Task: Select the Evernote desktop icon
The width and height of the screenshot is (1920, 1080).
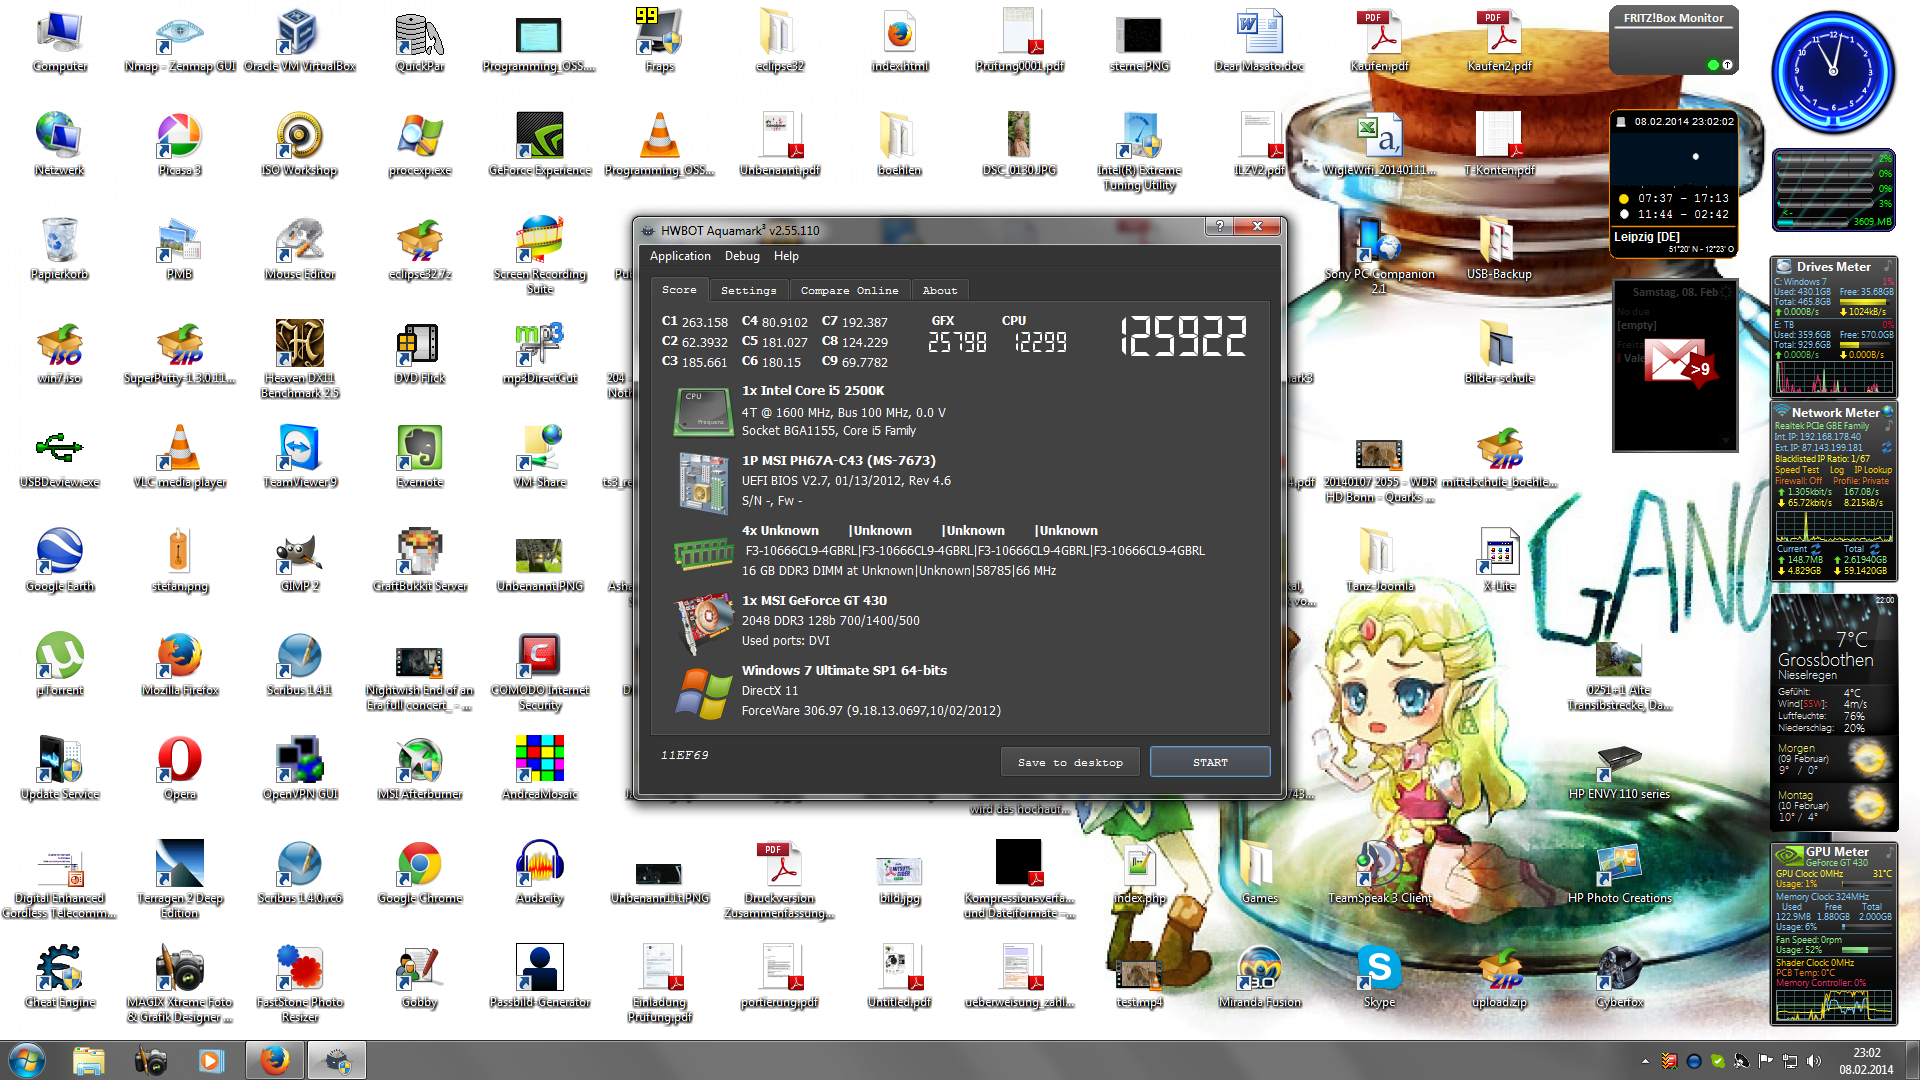Action: pyautogui.click(x=420, y=458)
